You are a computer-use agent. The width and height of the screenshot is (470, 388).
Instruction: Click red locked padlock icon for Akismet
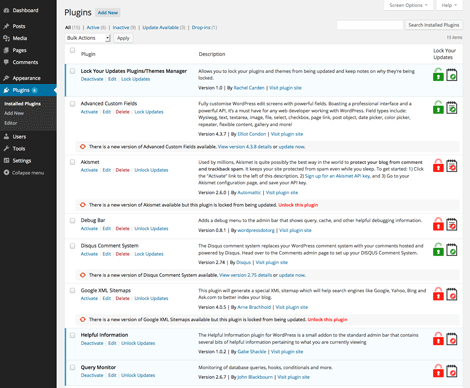pos(438,165)
